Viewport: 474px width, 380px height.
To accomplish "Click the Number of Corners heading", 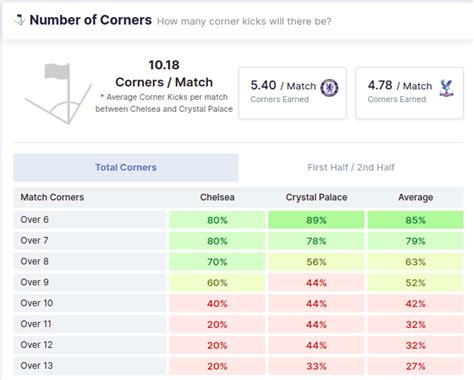I will (x=91, y=20).
